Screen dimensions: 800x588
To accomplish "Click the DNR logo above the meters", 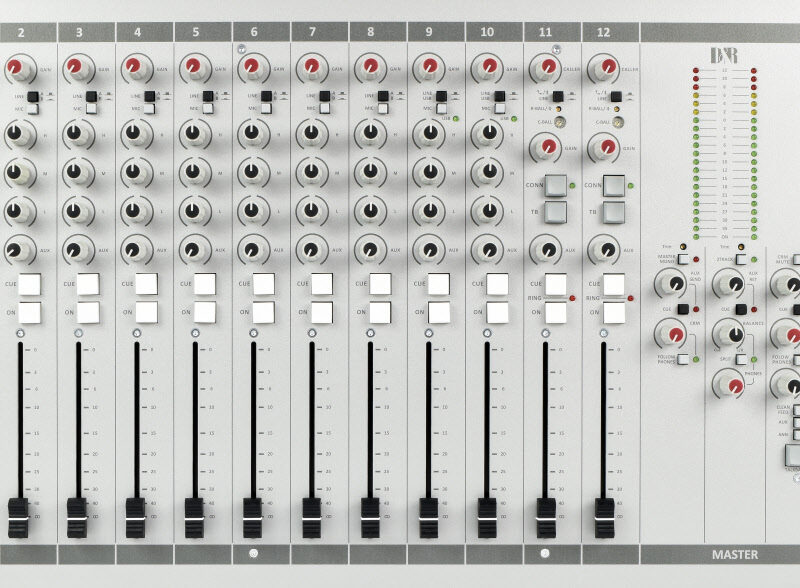I will [x=722, y=54].
